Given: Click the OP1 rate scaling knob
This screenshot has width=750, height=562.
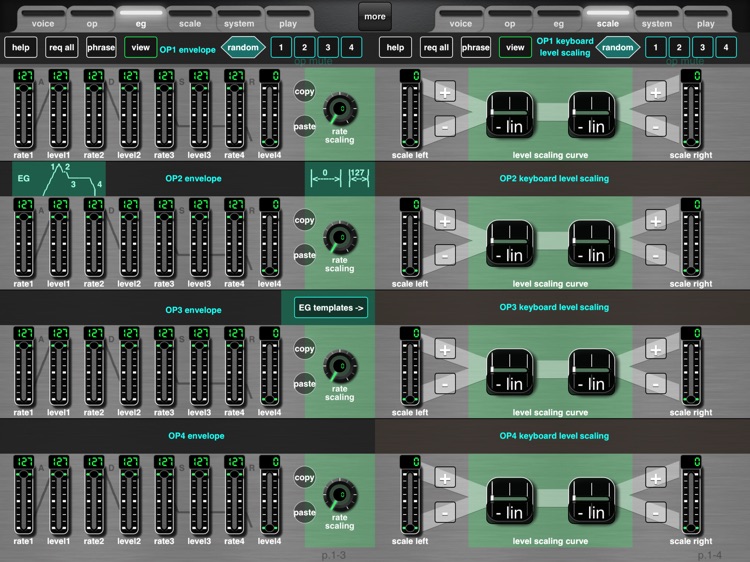Looking at the screenshot, I should click(x=340, y=109).
